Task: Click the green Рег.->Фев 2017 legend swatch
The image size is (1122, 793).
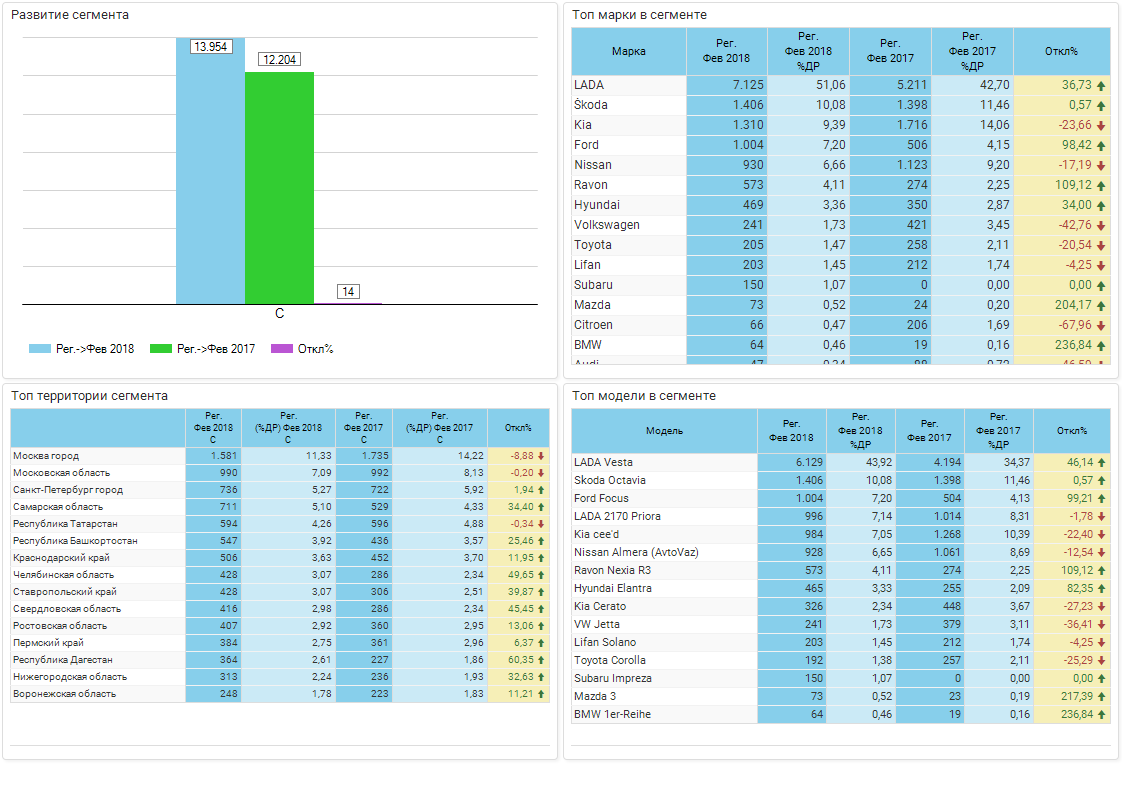Action: tap(161, 349)
